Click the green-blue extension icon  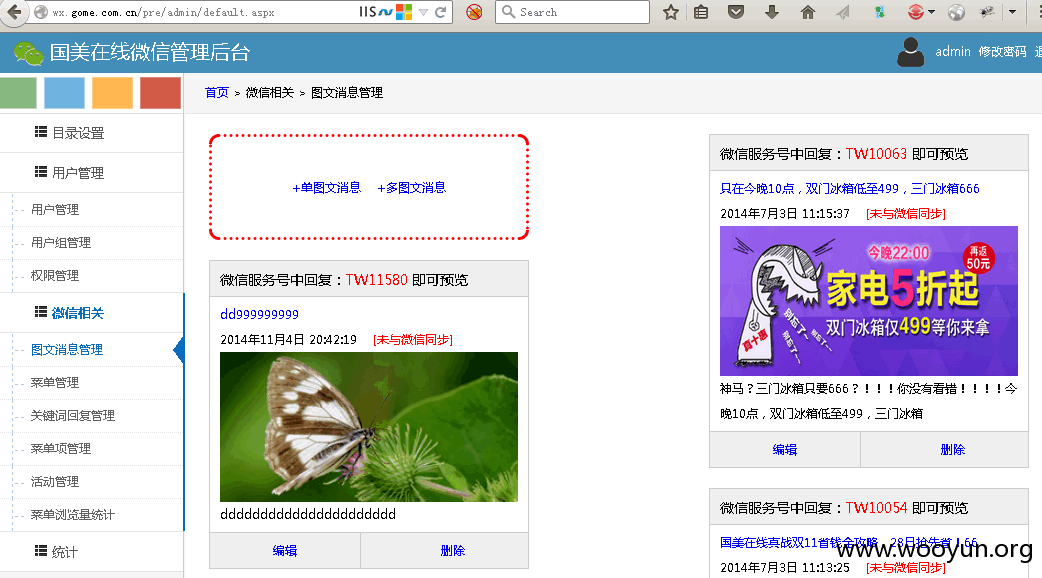pyautogui.click(x=879, y=12)
